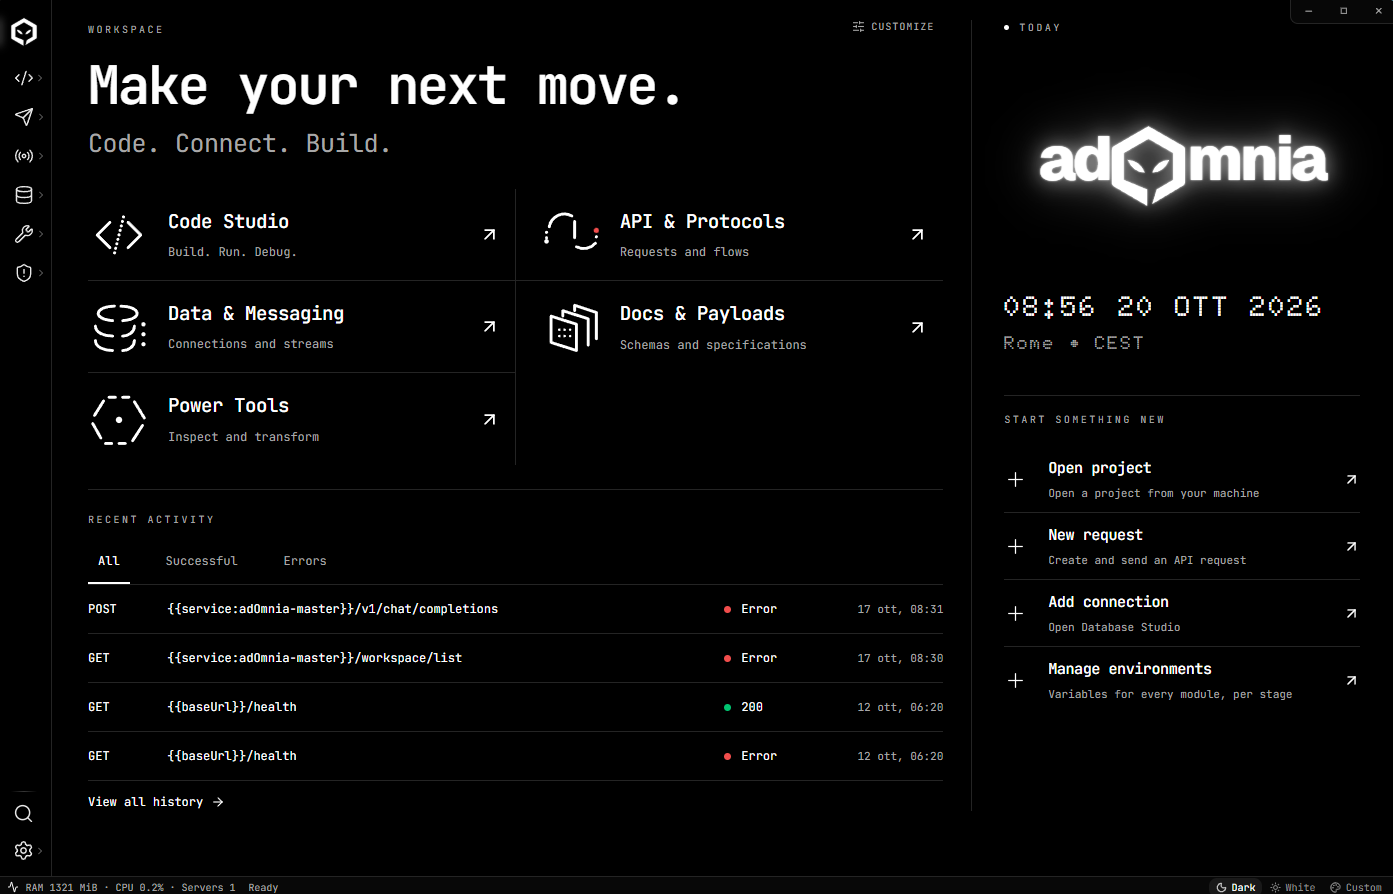Click the adOmnia logo in the sidebar
This screenshot has width=1393, height=894.
click(24, 32)
